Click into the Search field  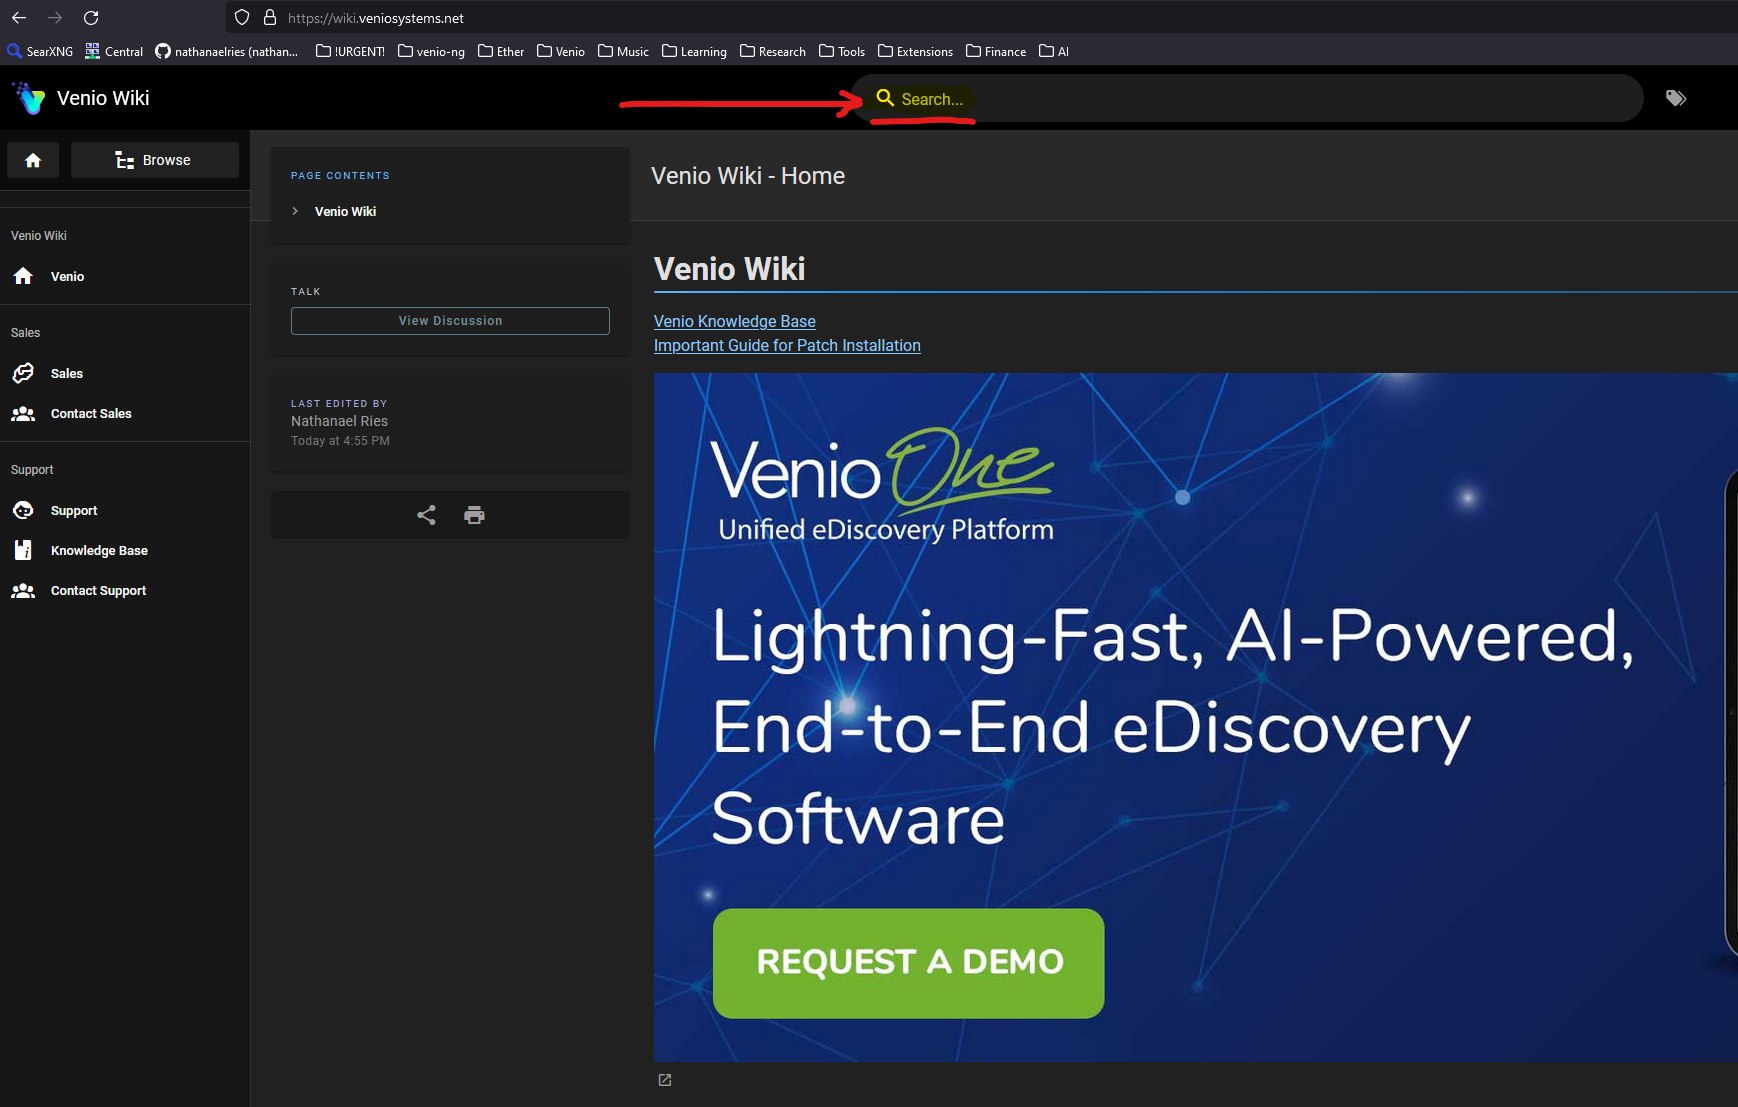(1247, 98)
